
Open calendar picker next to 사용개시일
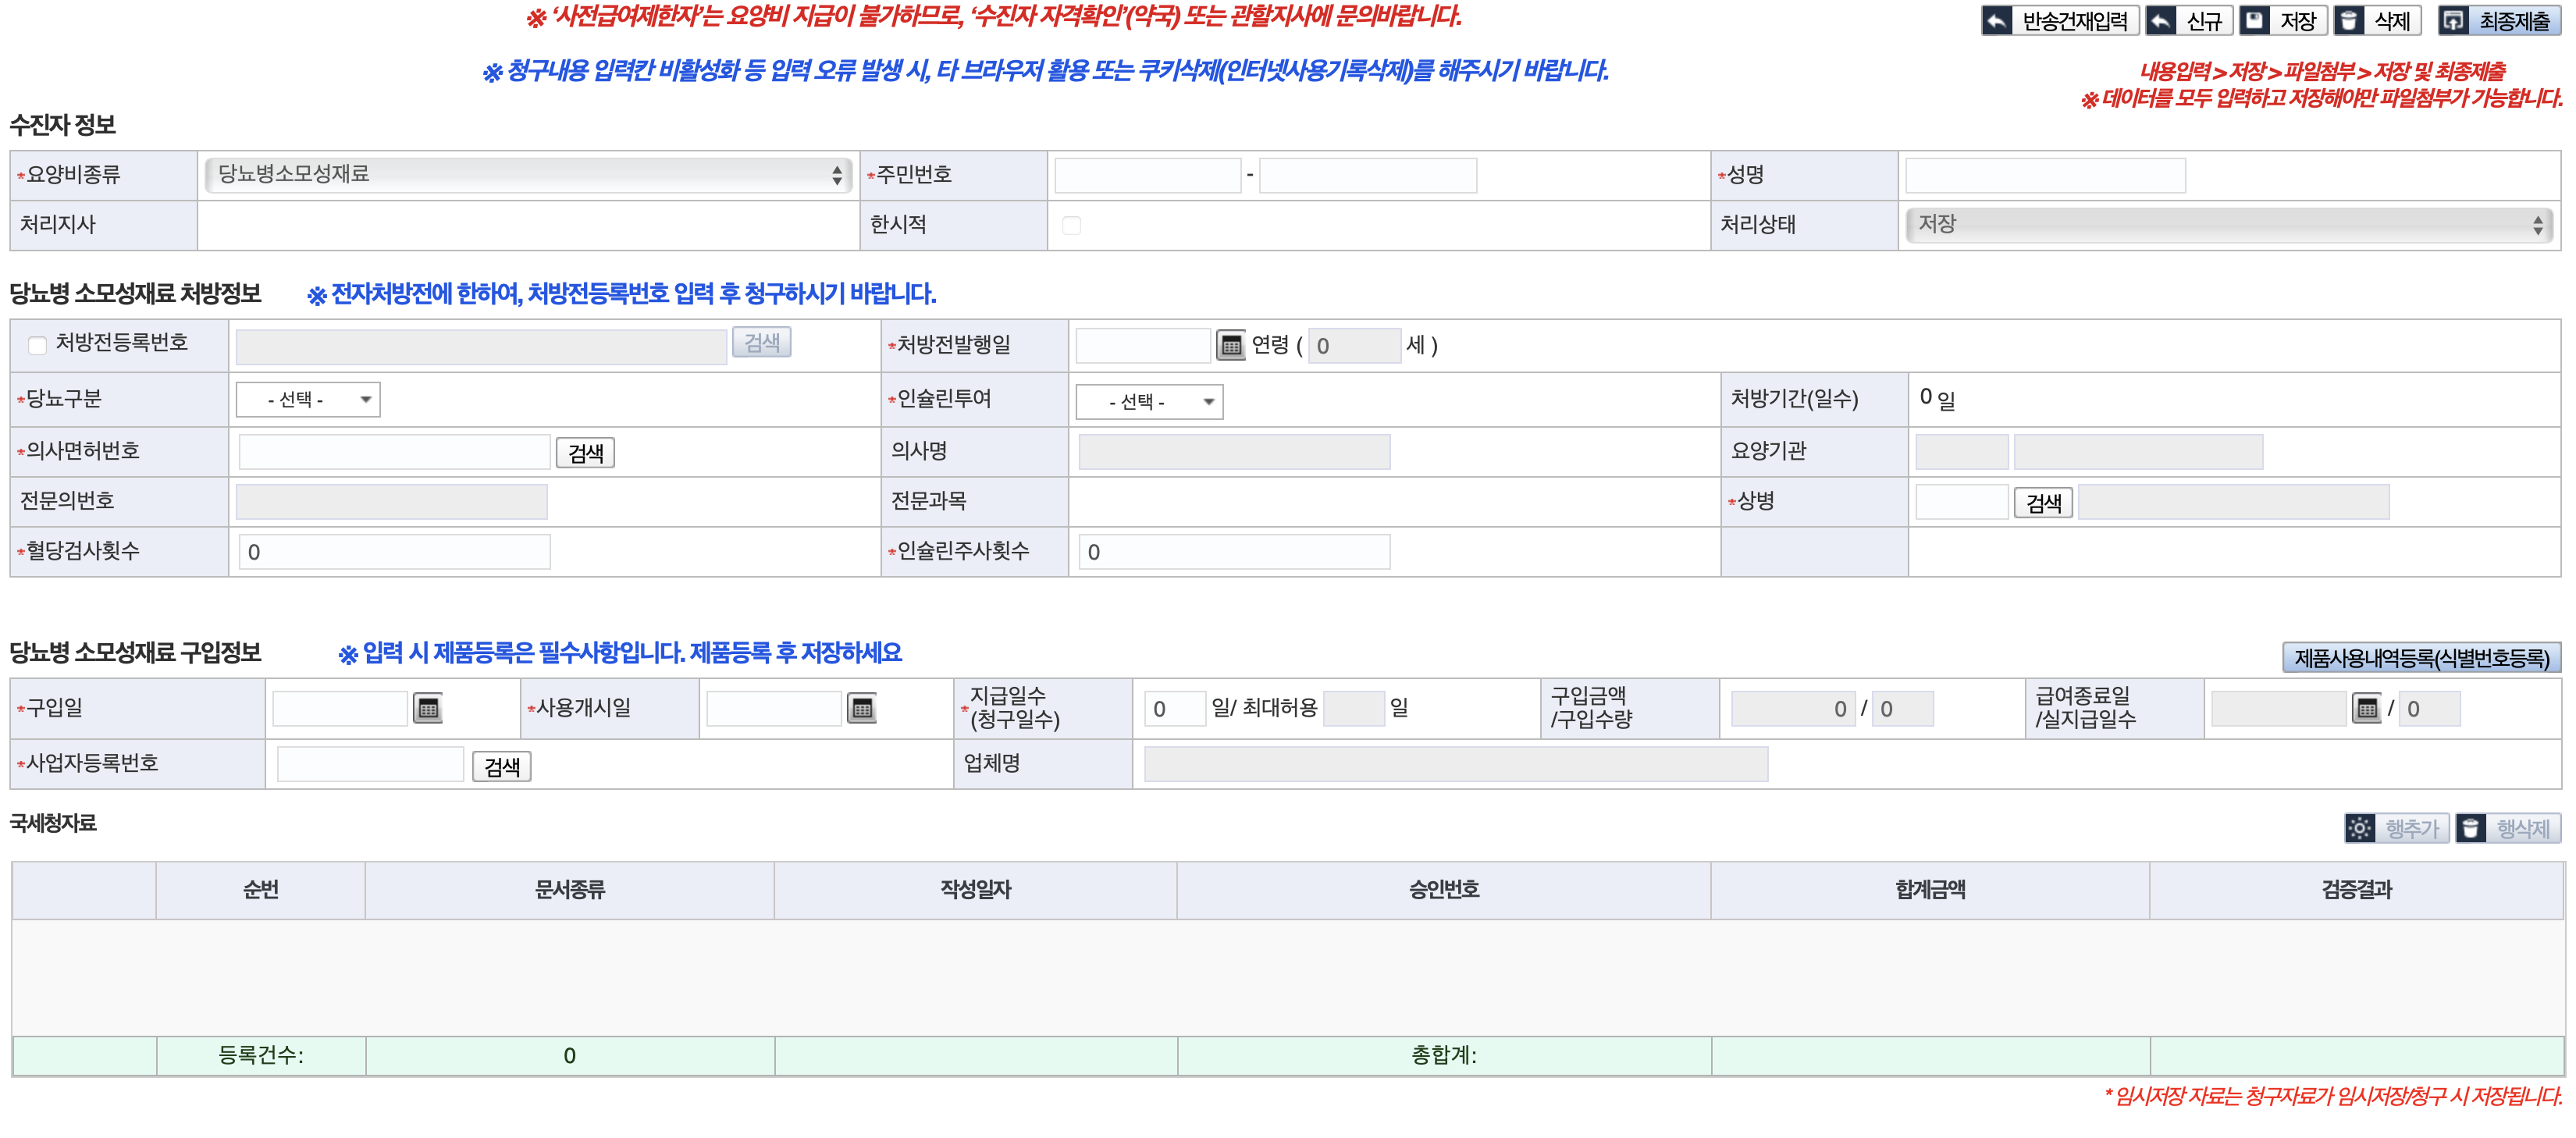click(x=862, y=709)
